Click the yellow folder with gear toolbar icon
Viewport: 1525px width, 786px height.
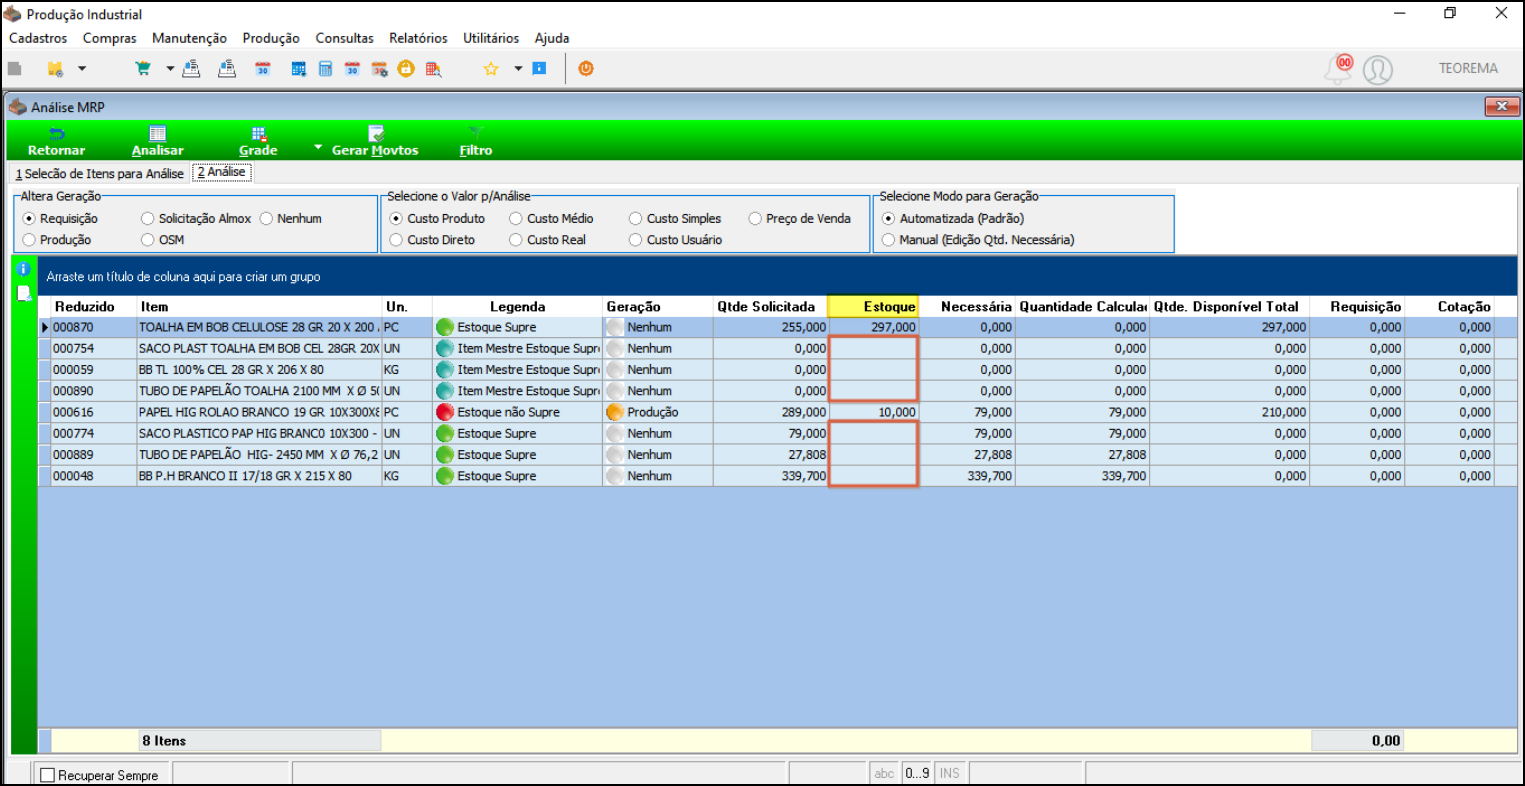tap(55, 69)
